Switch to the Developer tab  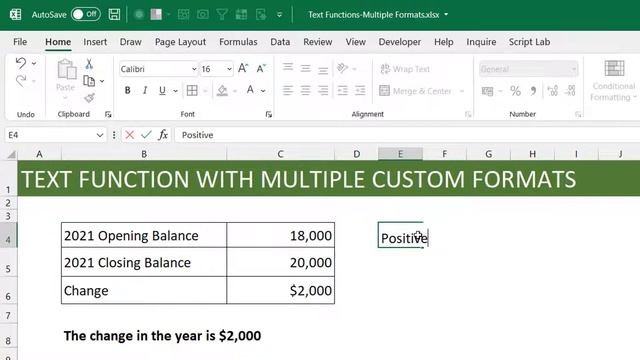coord(400,42)
